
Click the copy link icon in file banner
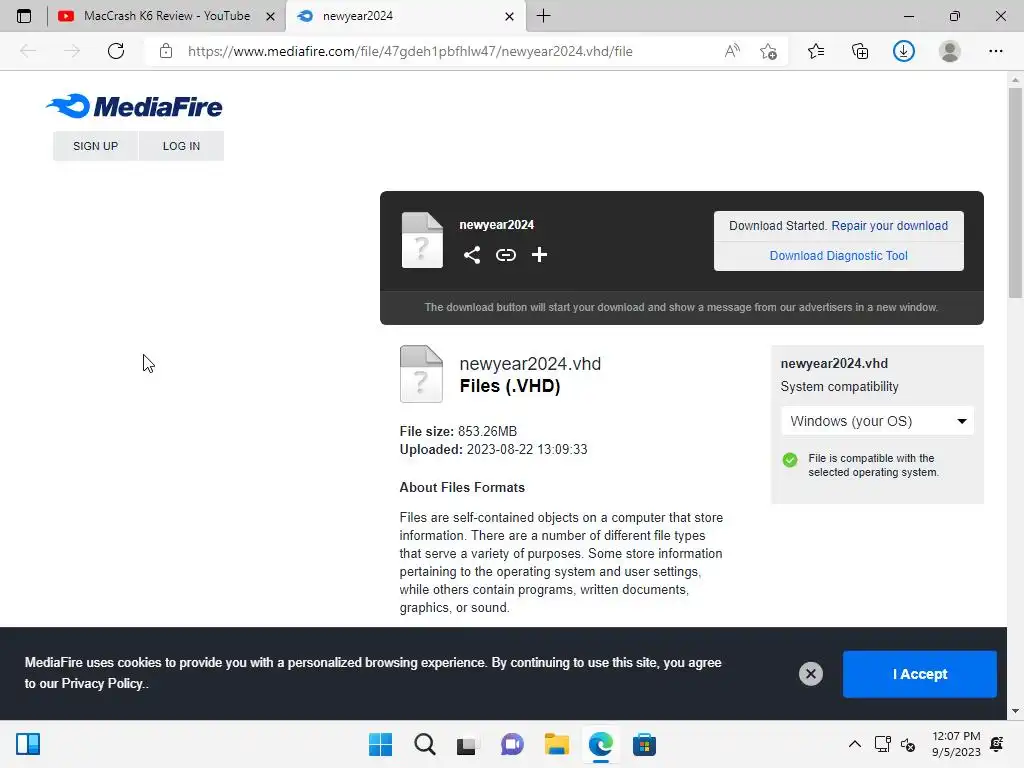tap(505, 255)
